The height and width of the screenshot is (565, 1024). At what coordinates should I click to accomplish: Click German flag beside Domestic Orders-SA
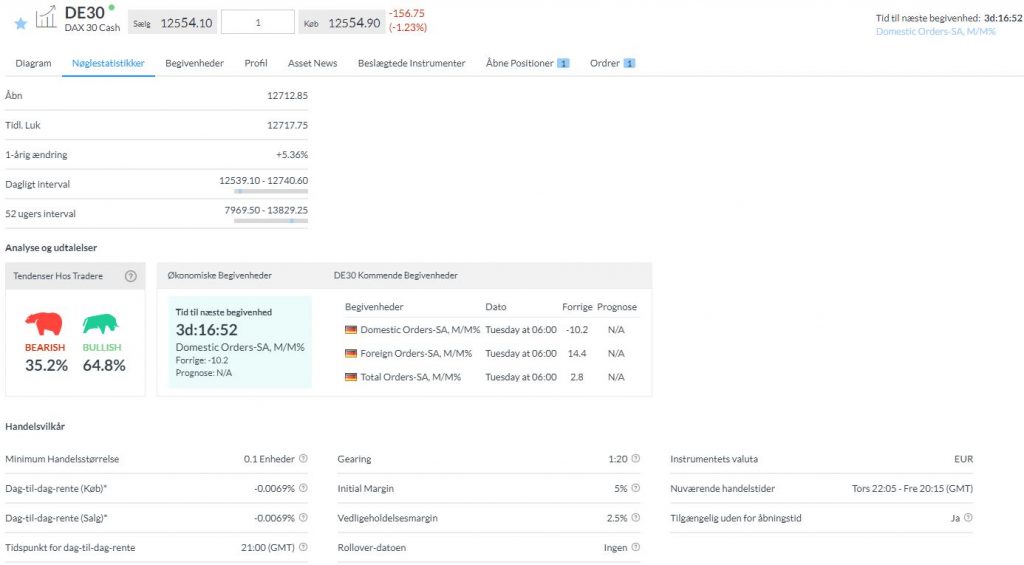351,330
